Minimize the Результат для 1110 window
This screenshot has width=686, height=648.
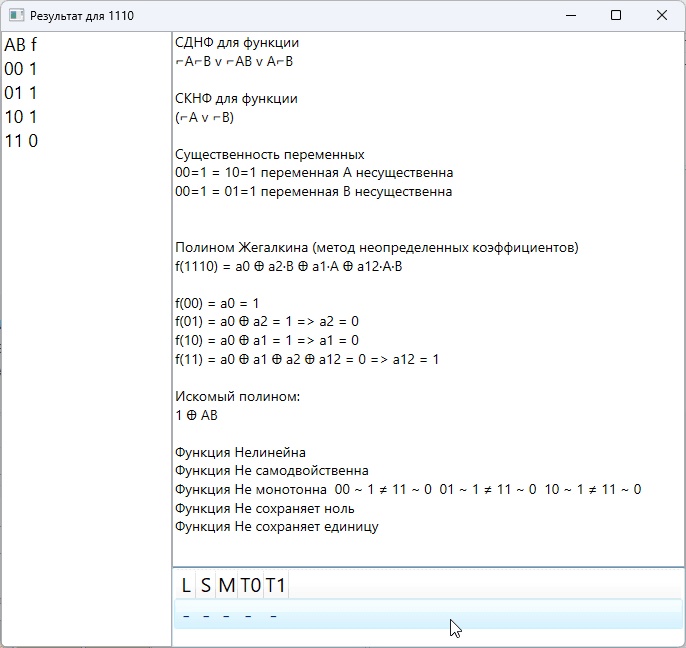[570, 16]
